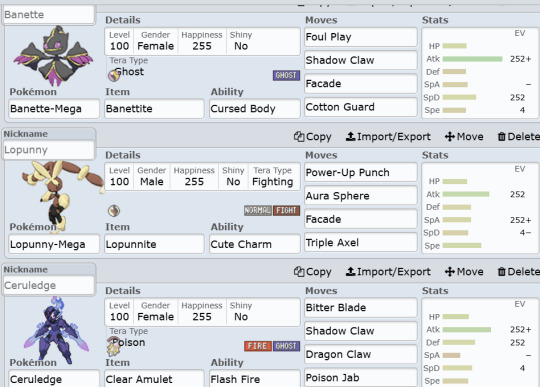Viewport: 540px width, 387px height.
Task: Select Ceruledge's Shadow Claw move slot
Action: tap(361, 331)
